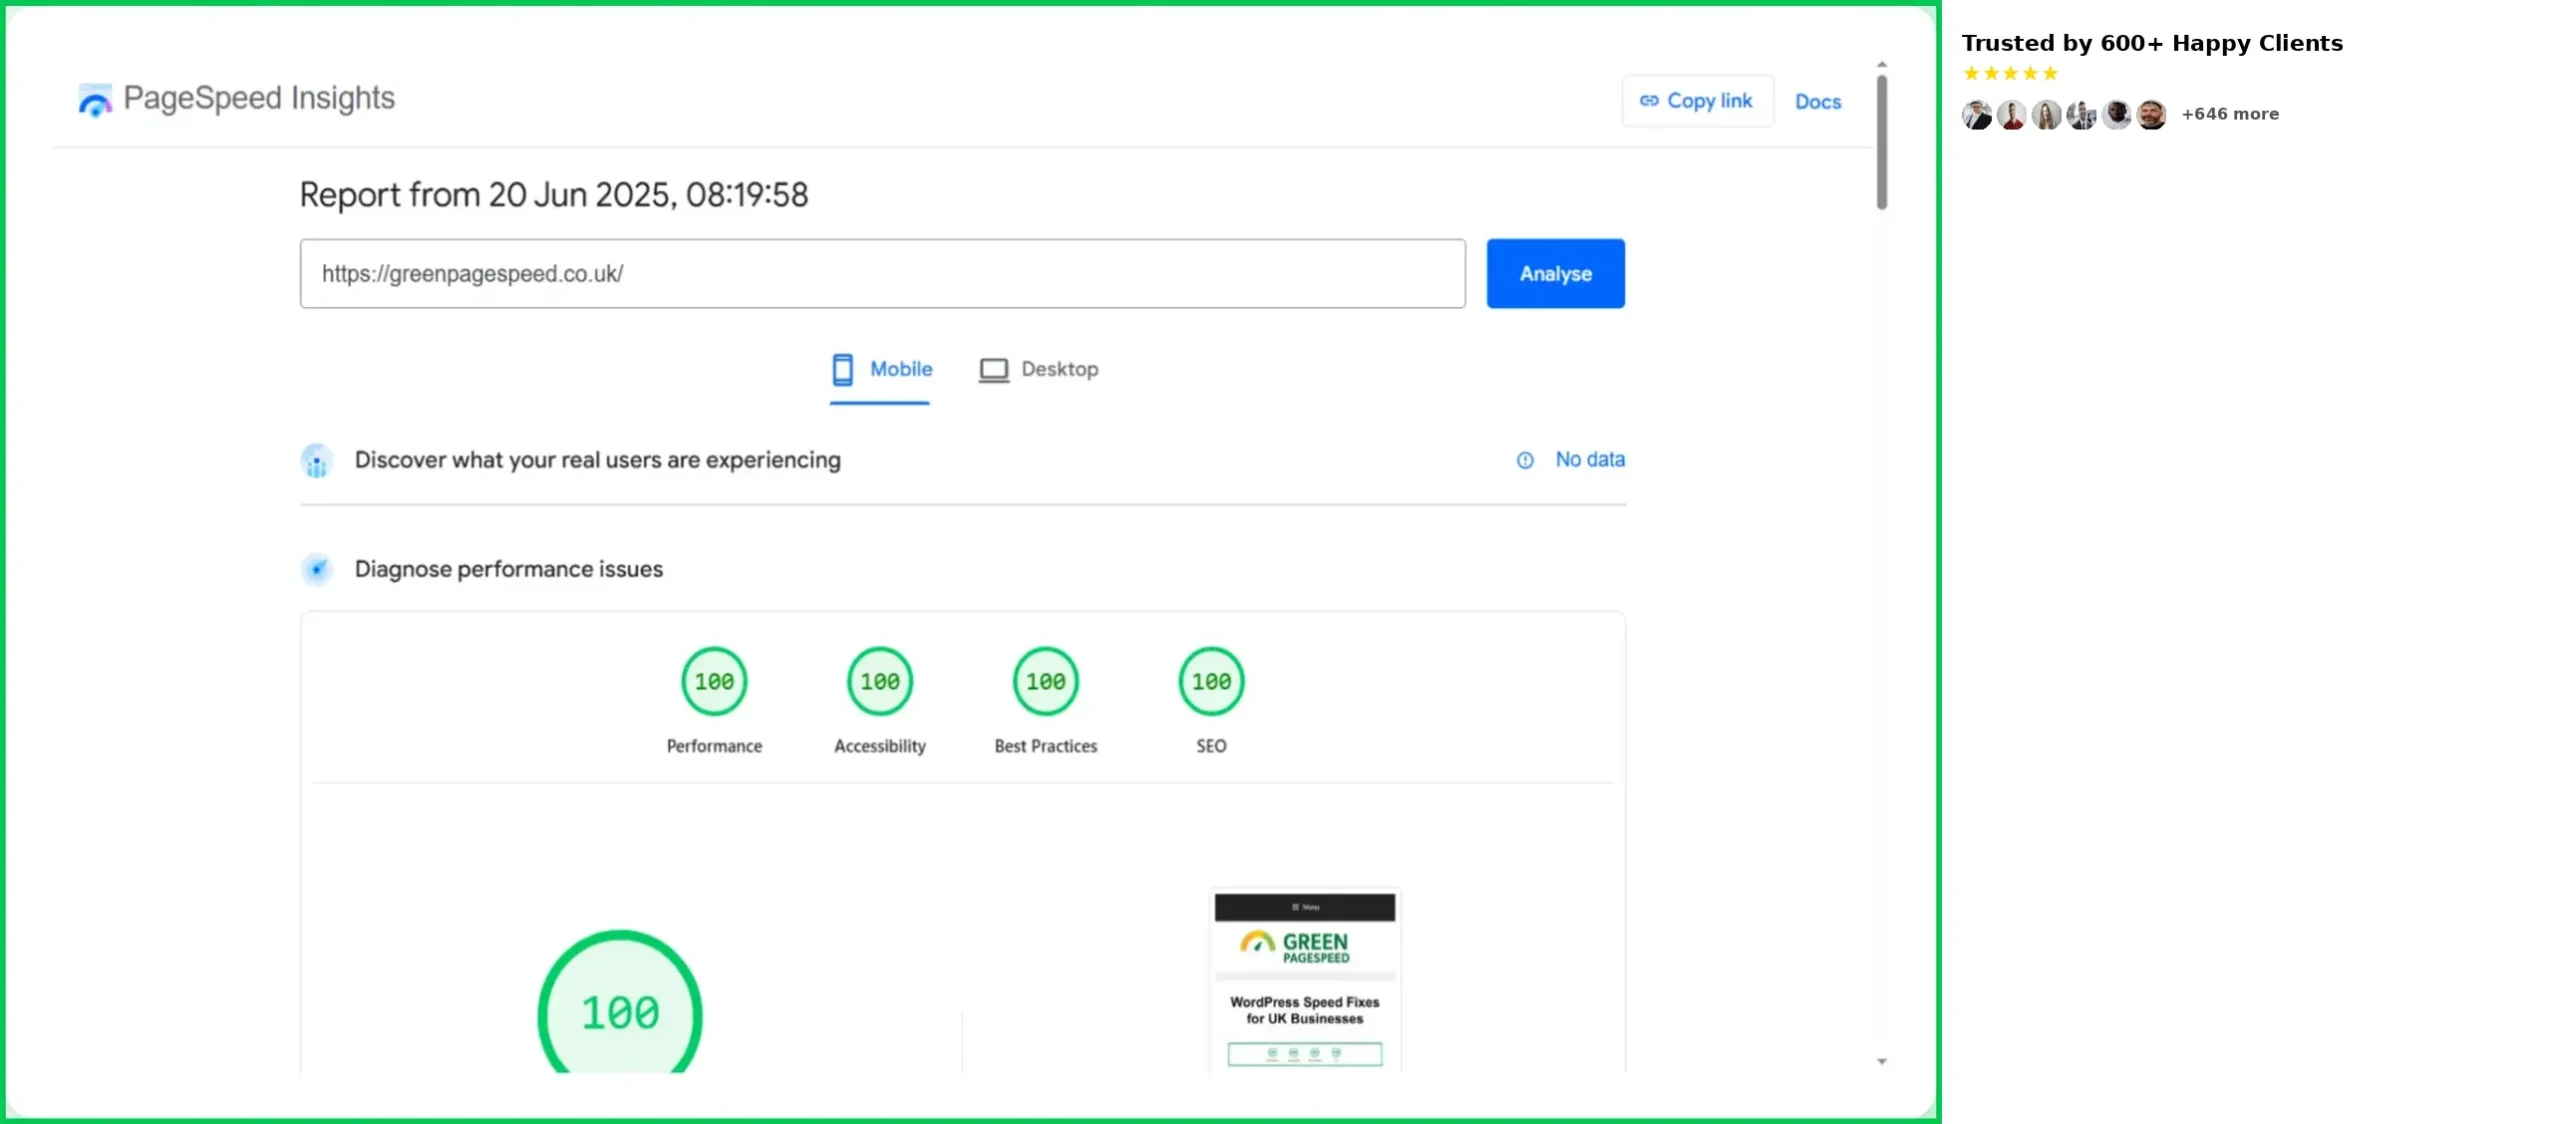Click the No data link text
The image size is (2560, 1124).
[1588, 459]
